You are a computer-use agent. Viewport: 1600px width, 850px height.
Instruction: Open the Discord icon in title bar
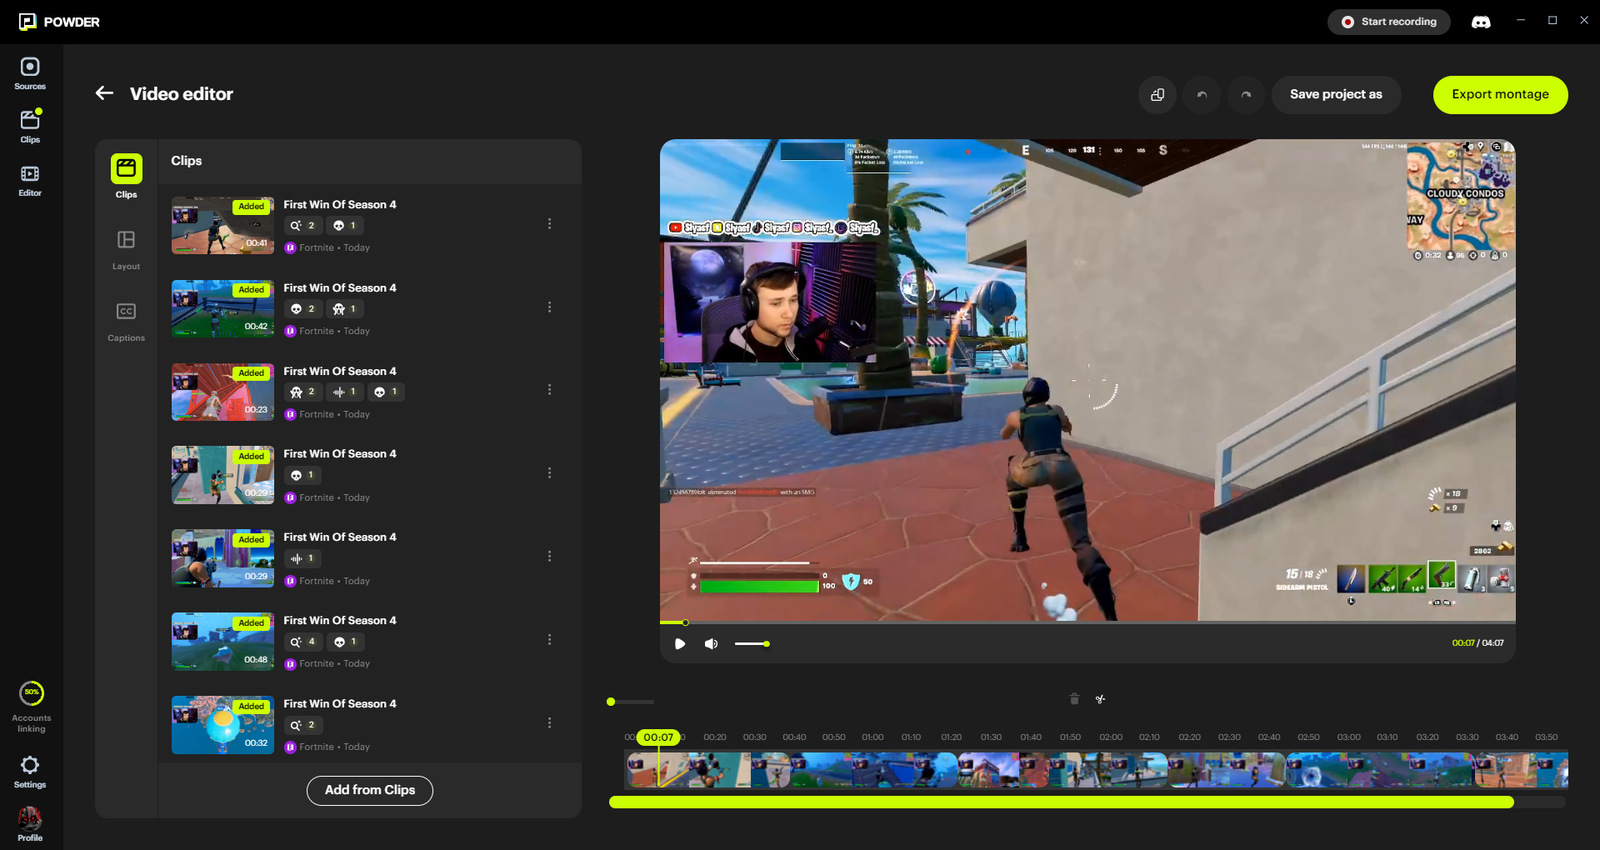(x=1481, y=22)
